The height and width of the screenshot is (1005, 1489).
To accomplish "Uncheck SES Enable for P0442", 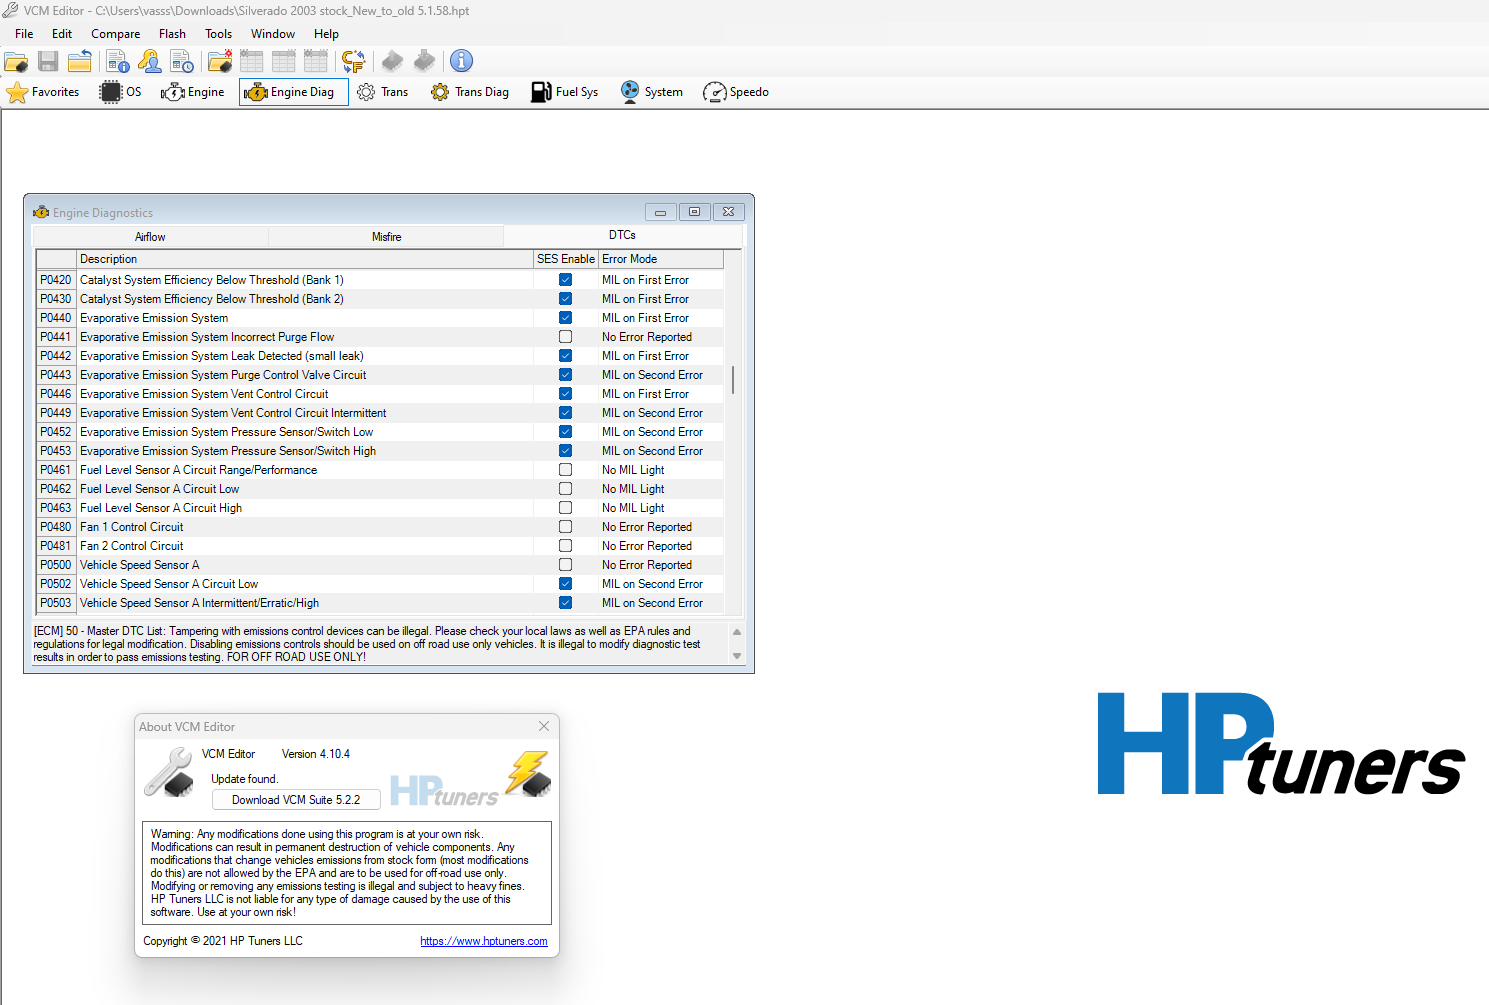I will (565, 356).
